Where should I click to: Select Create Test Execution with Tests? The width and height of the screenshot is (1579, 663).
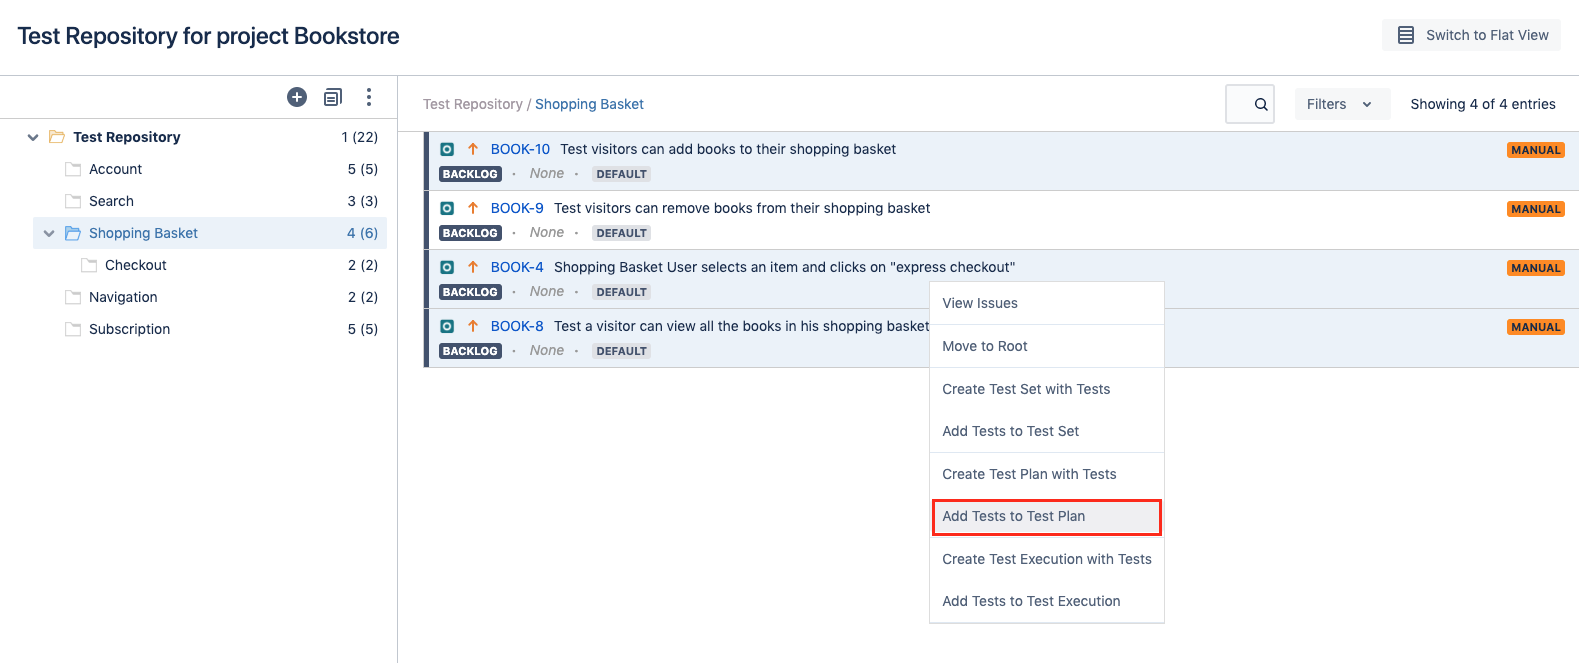click(1047, 559)
